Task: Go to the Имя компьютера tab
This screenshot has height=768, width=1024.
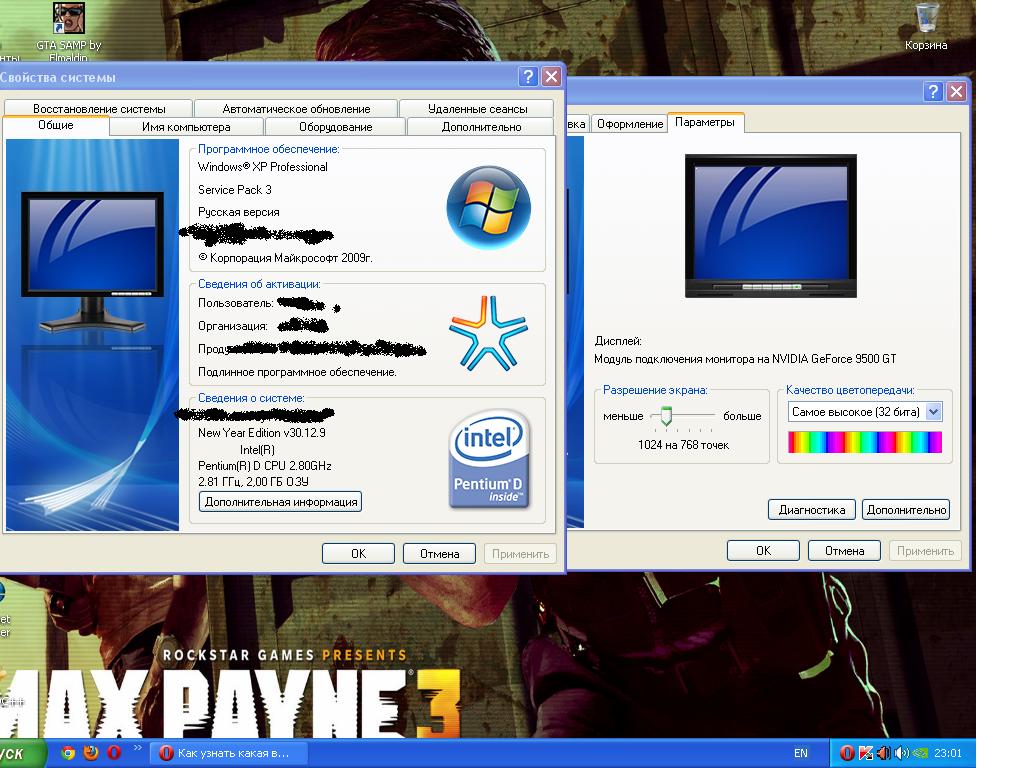Action: click(x=186, y=127)
